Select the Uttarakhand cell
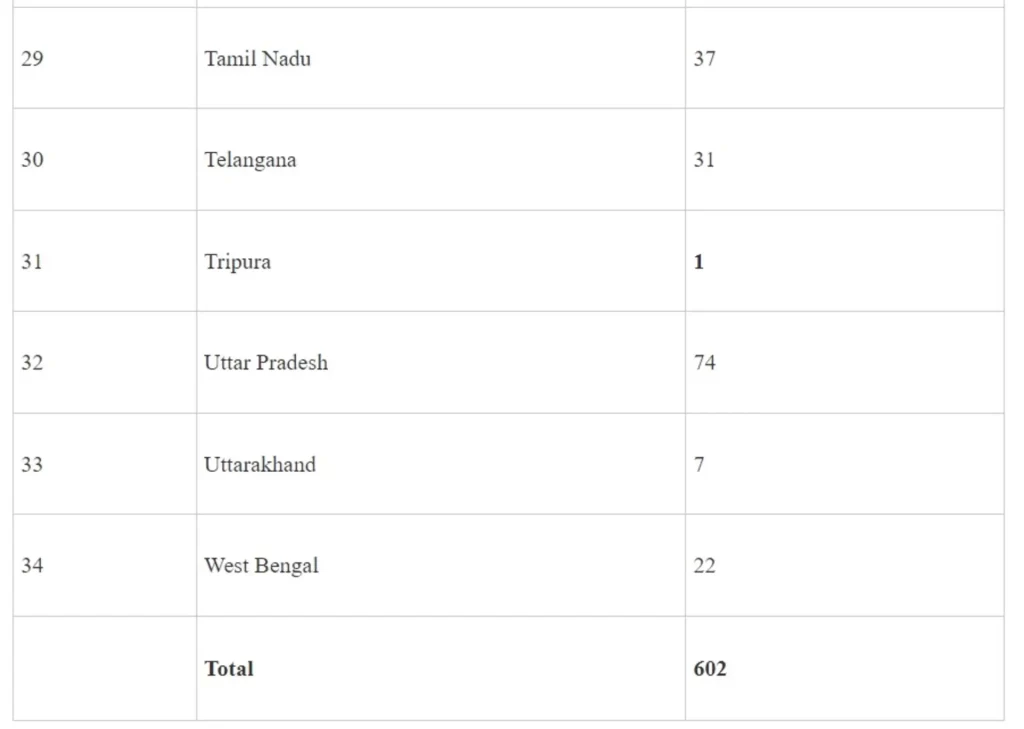The width and height of the screenshot is (1024, 729). (260, 465)
